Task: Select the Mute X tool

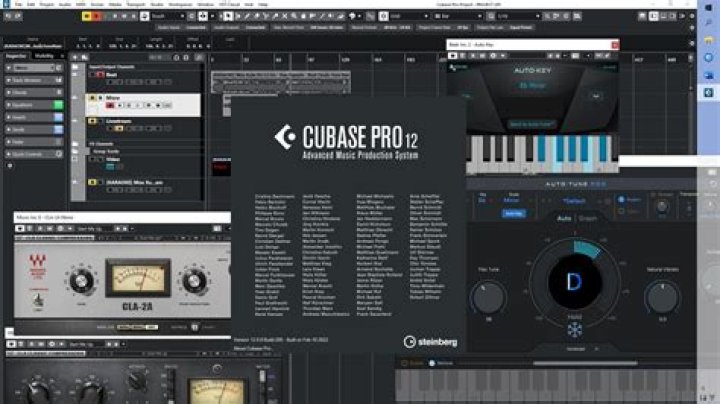Action: click(285, 16)
